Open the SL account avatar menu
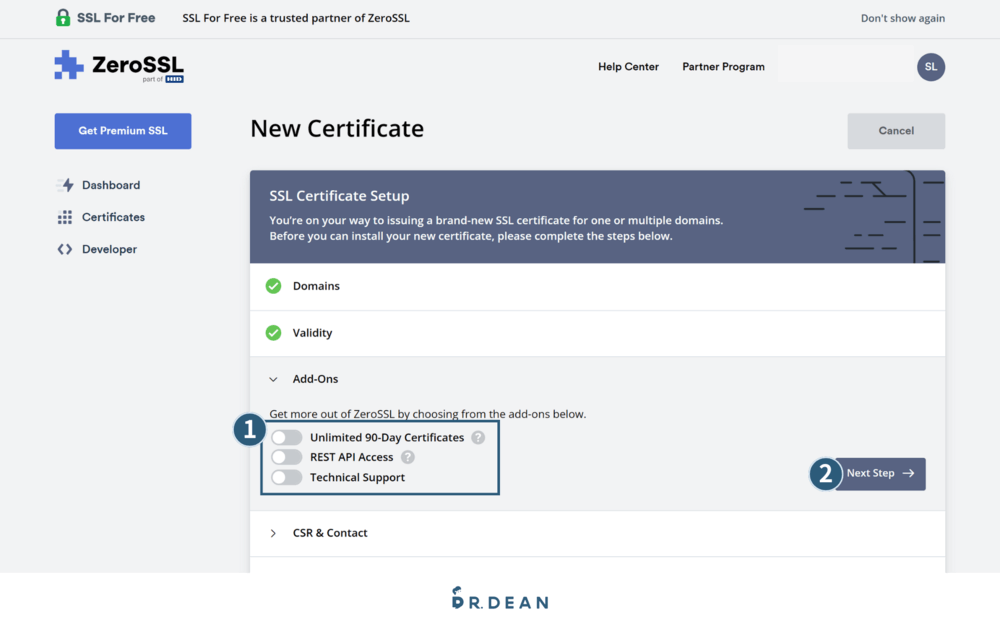 [931, 67]
